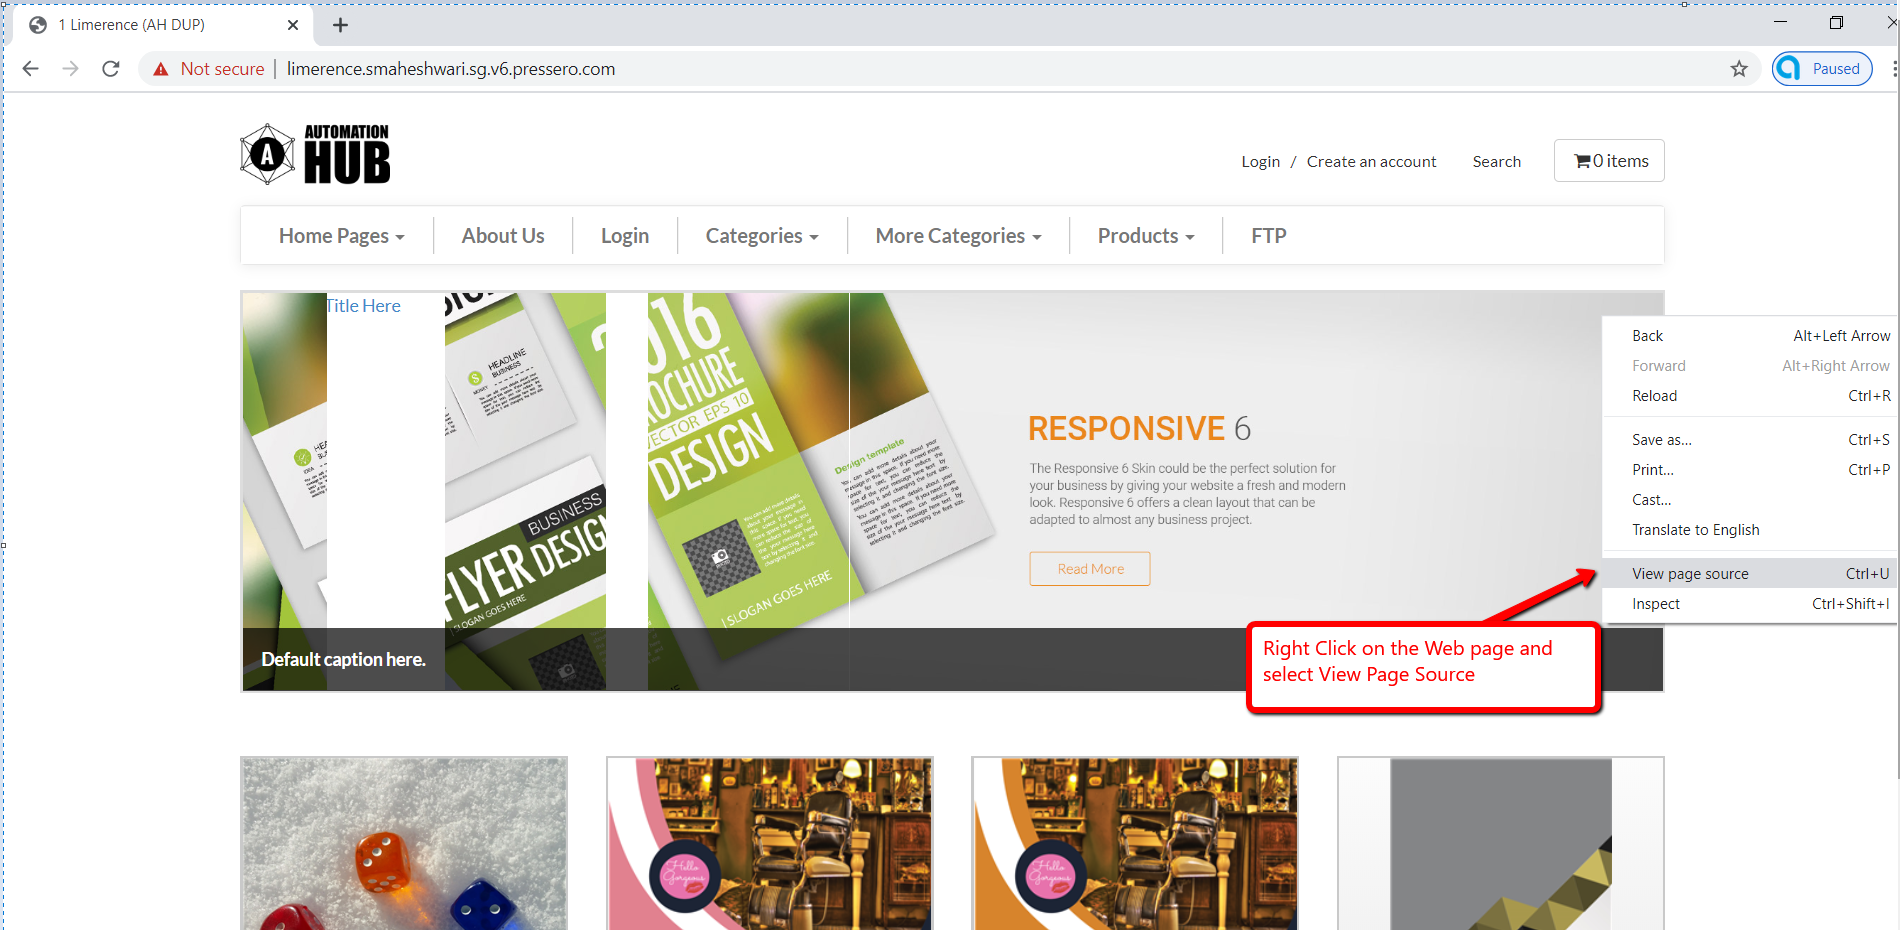Screen dimensions: 1900x930
Task: Click the browser Forward arrow button
Action: (70, 69)
